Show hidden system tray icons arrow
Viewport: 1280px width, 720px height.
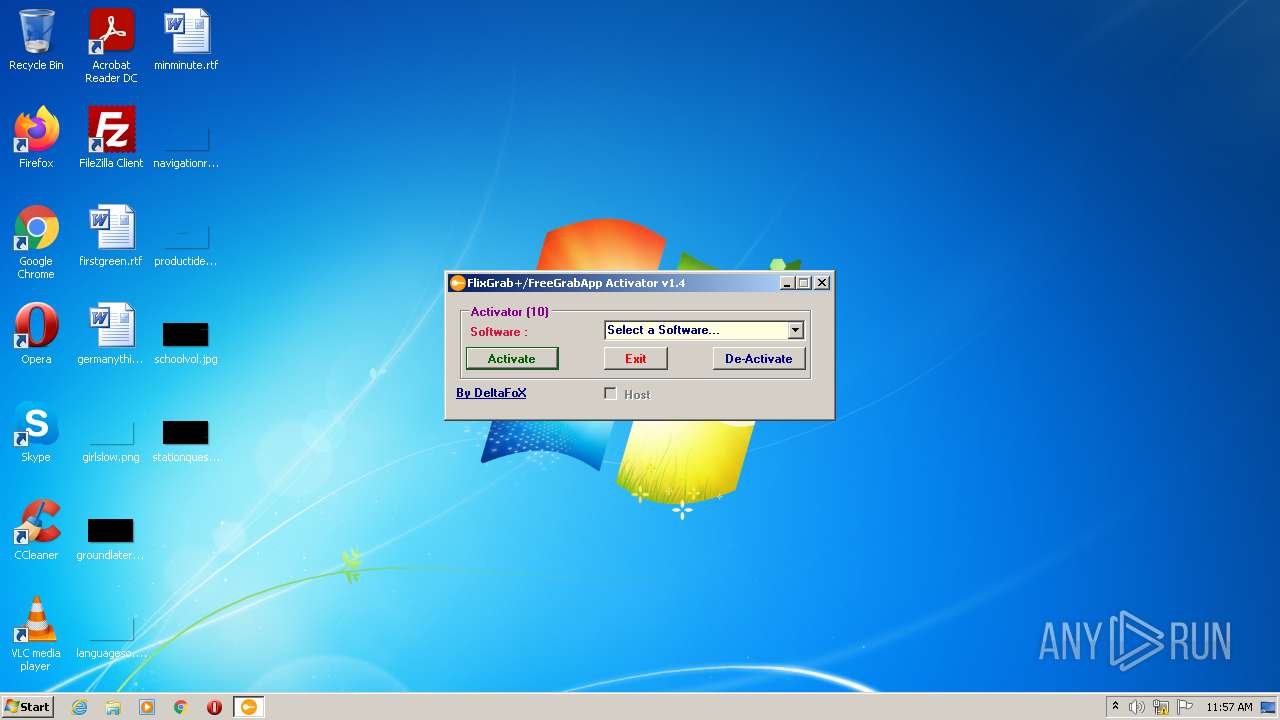pyautogui.click(x=1115, y=707)
